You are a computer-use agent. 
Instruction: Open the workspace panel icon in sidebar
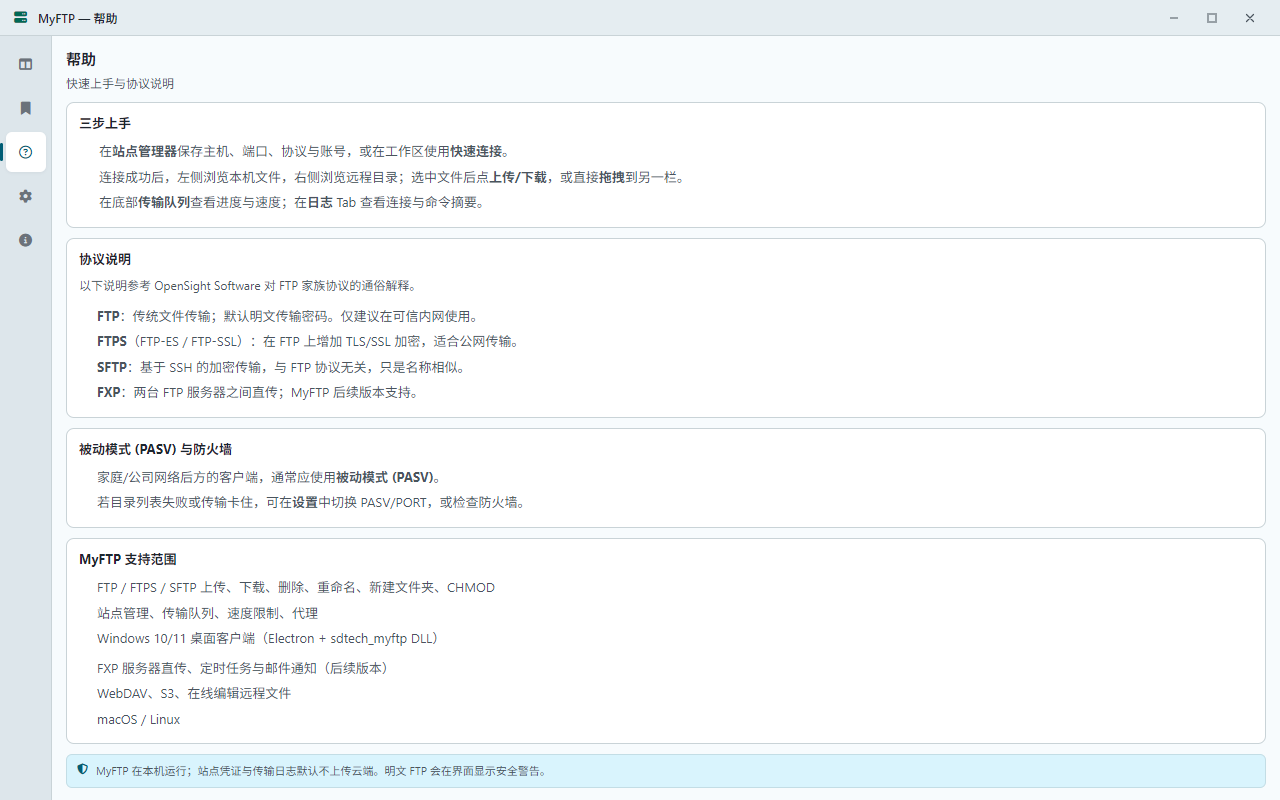(26, 64)
